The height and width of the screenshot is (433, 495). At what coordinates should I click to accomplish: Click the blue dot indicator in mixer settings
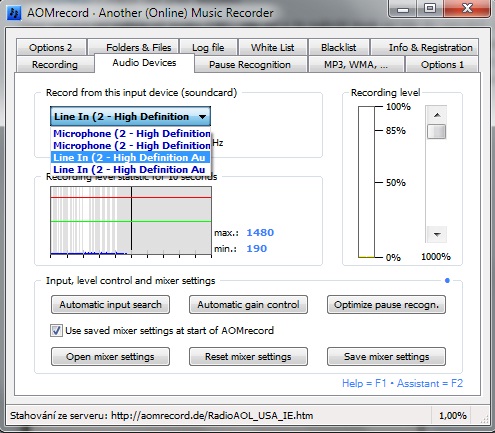(x=447, y=281)
